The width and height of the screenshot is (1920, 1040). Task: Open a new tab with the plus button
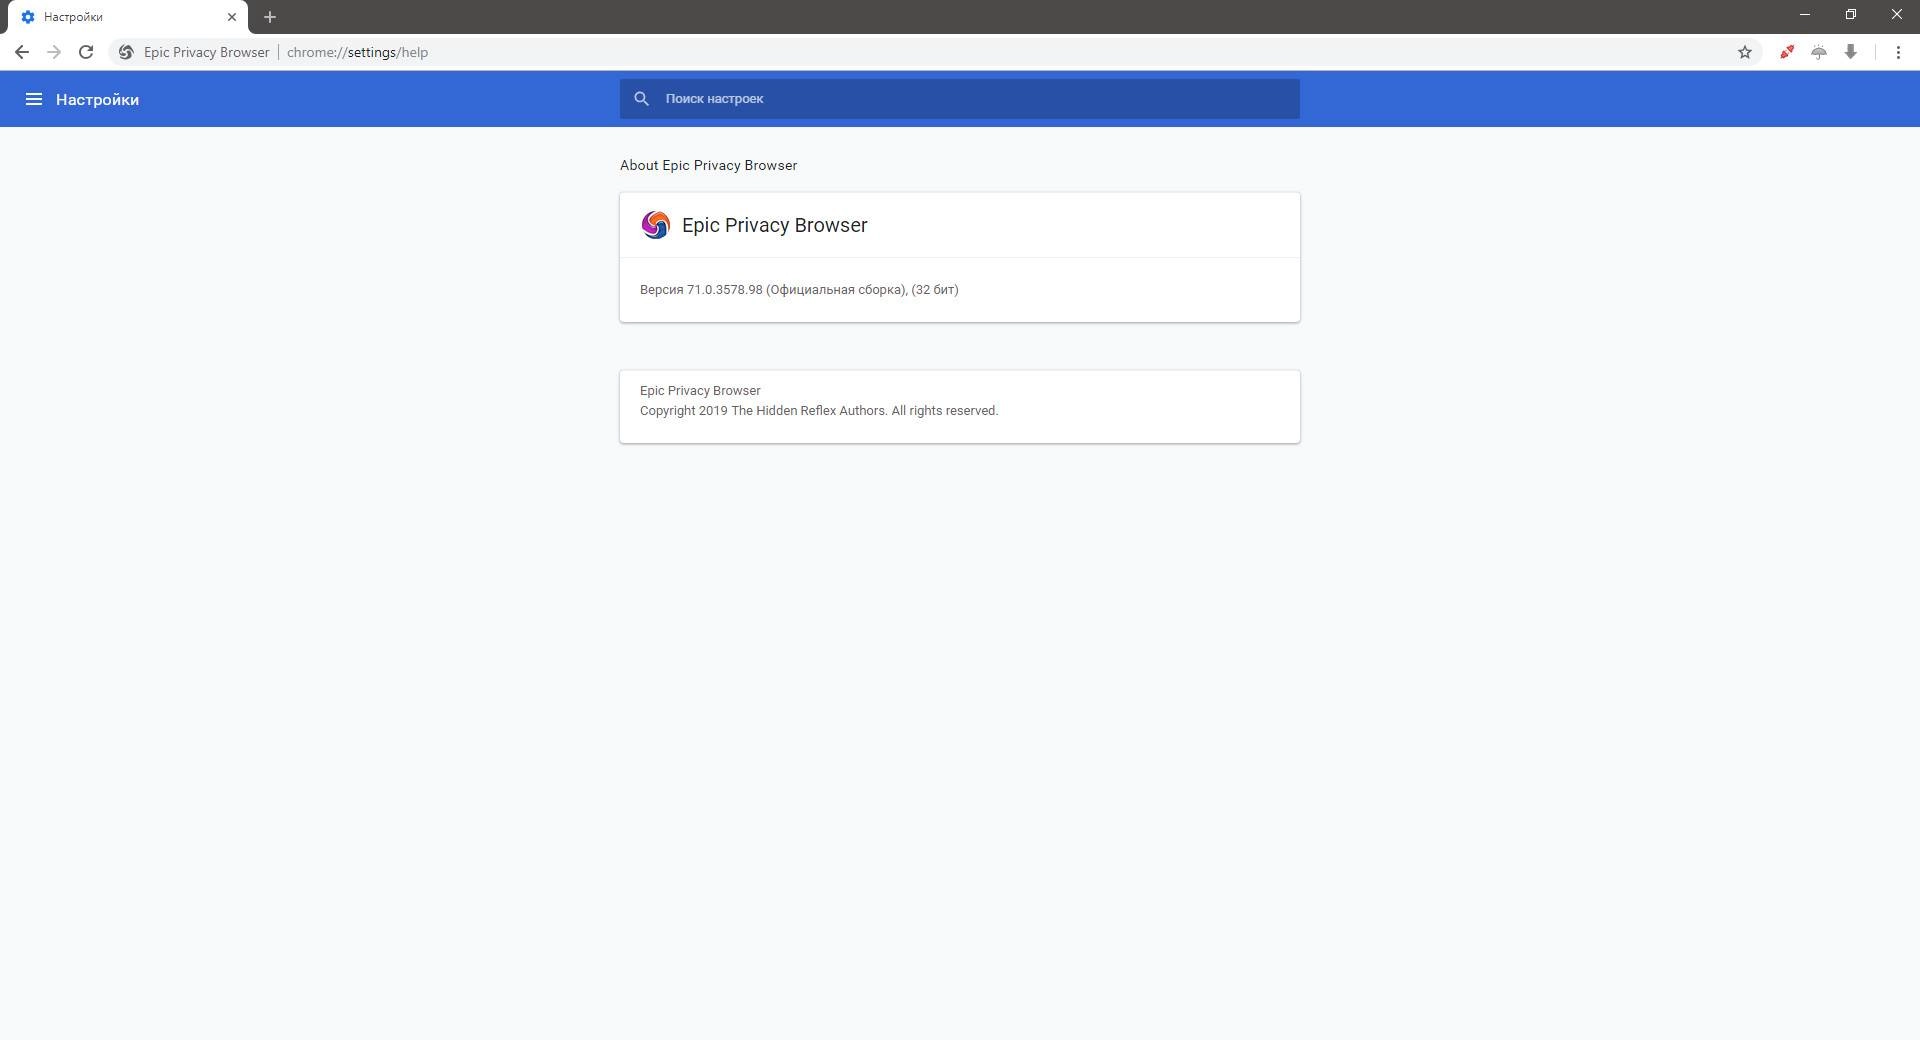[x=270, y=17]
